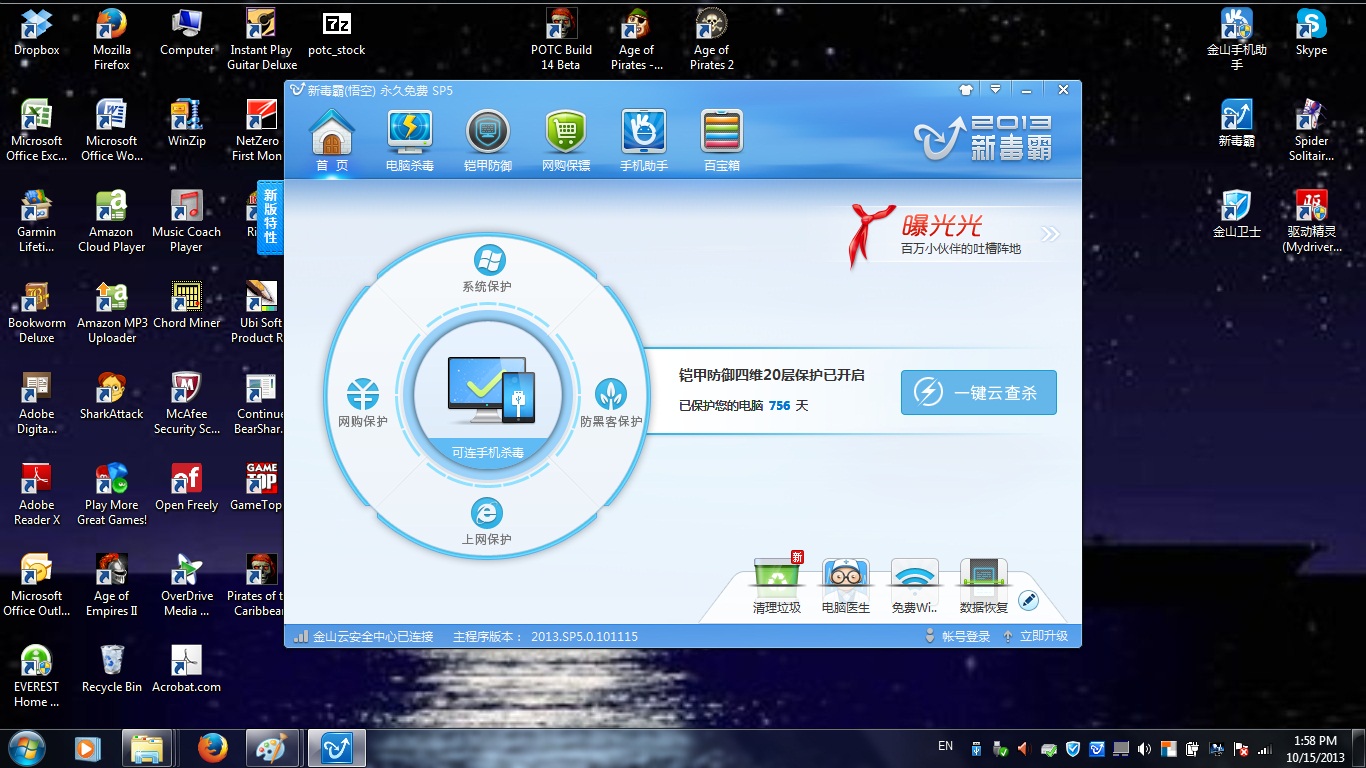1366x768 pixels.
Task: Click the 一键云查杀 cloud scan button
Action: pyautogui.click(x=979, y=392)
